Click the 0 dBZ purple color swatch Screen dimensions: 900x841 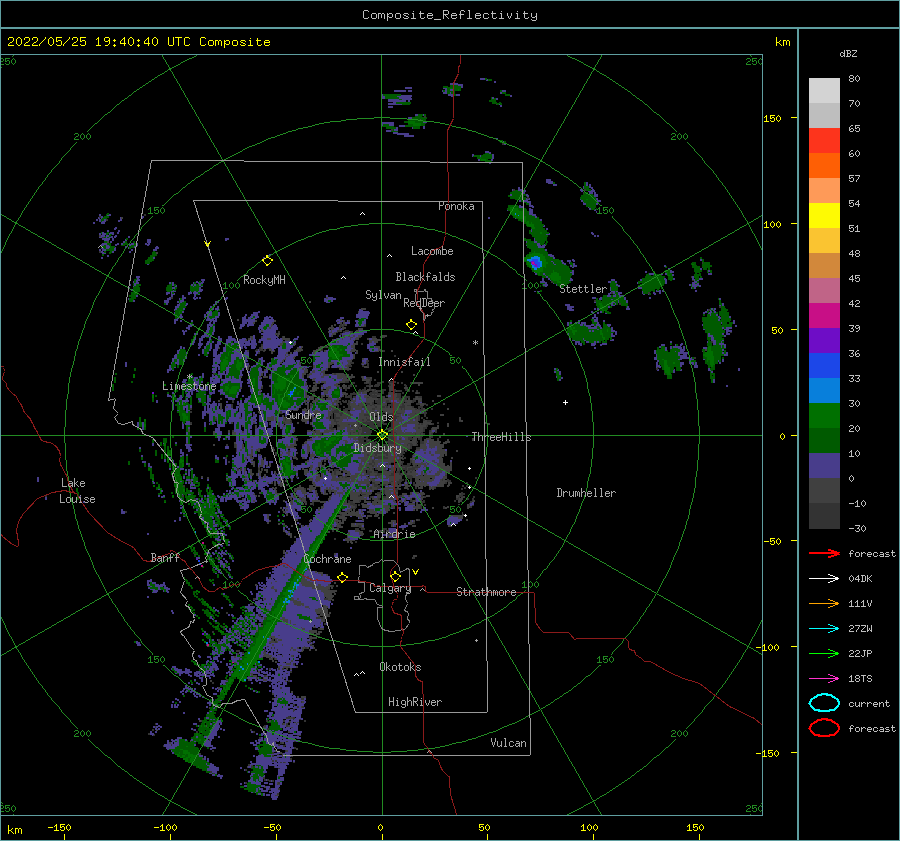pyautogui.click(x=824, y=466)
